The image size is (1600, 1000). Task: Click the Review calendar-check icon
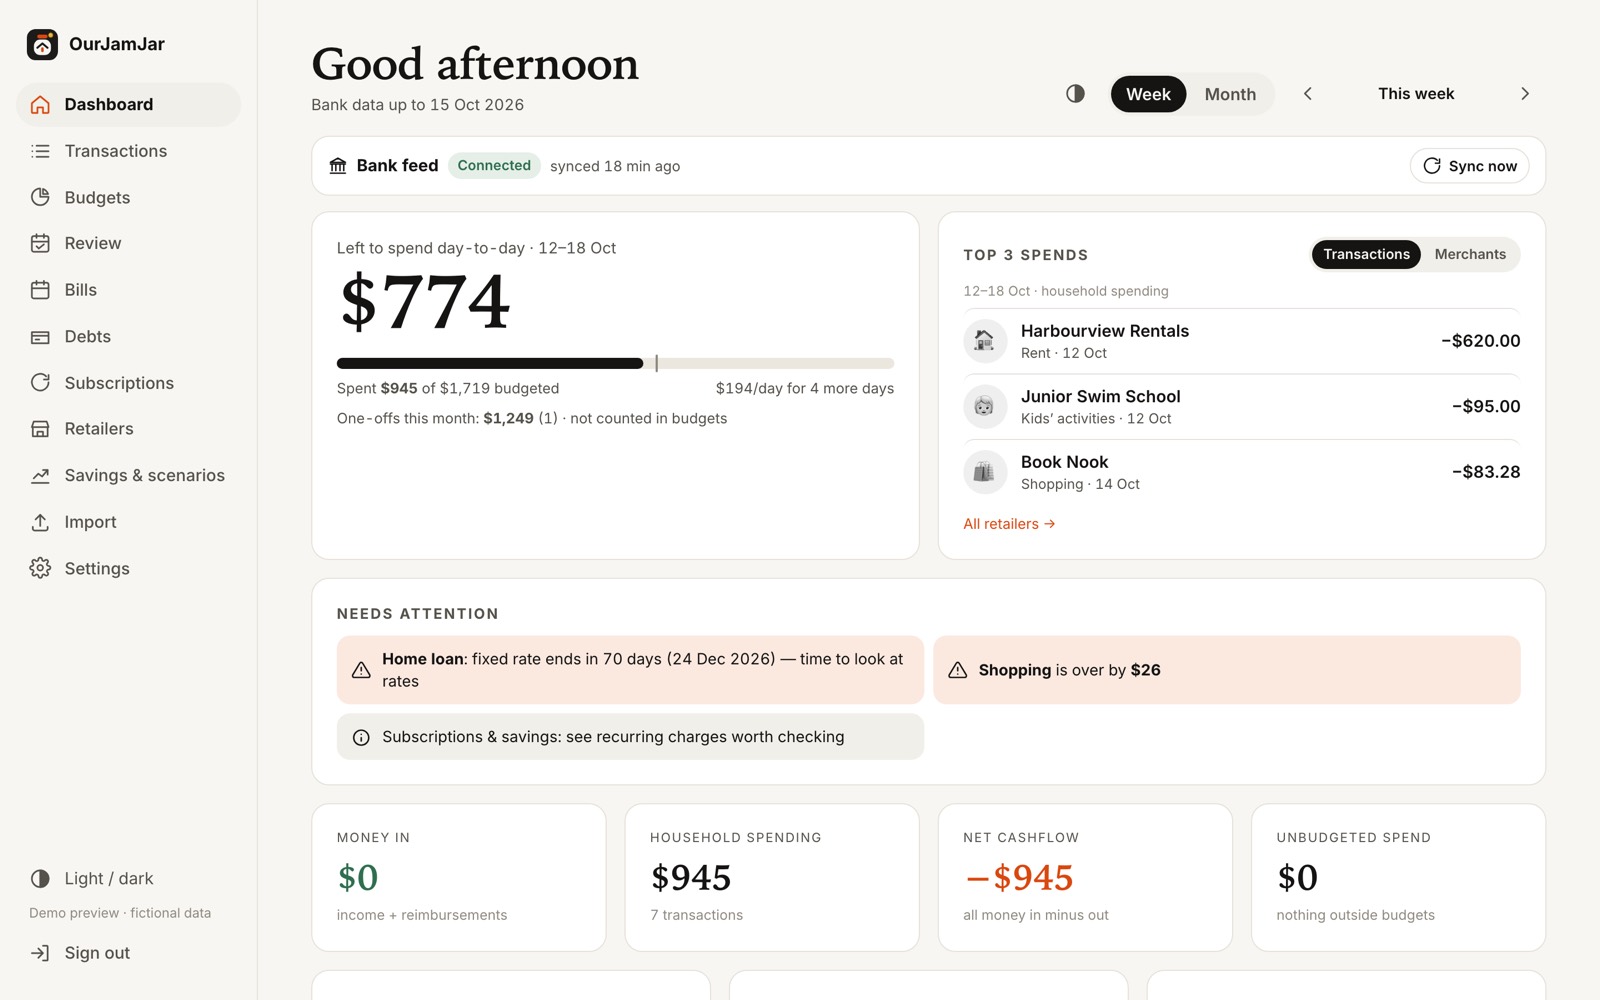tap(40, 243)
